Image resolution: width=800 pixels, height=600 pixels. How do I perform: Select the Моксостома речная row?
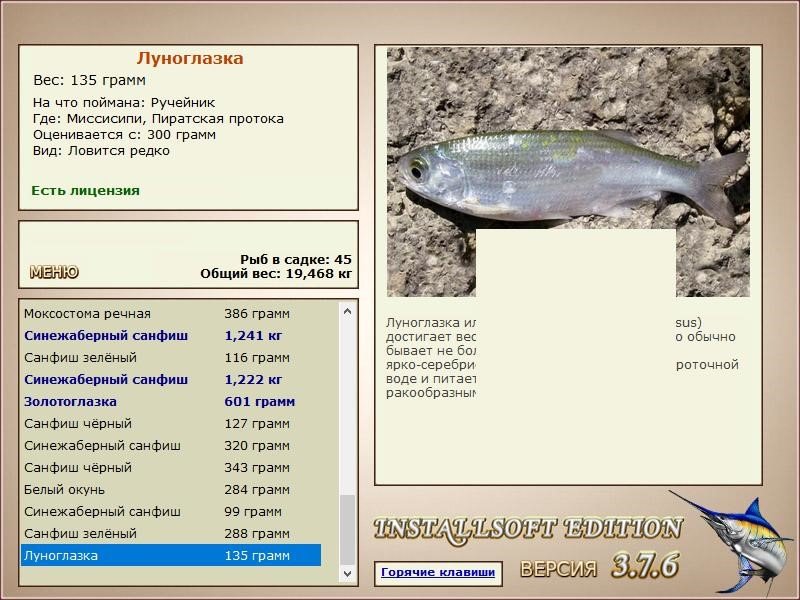coord(171,313)
